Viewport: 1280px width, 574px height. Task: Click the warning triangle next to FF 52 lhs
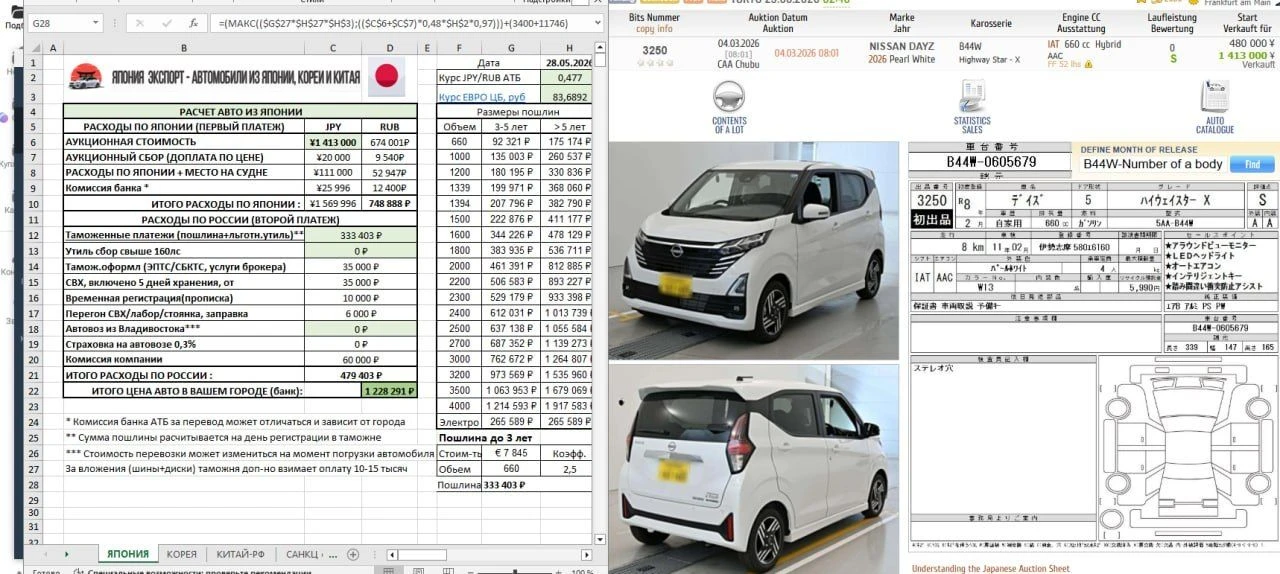click(x=1088, y=64)
